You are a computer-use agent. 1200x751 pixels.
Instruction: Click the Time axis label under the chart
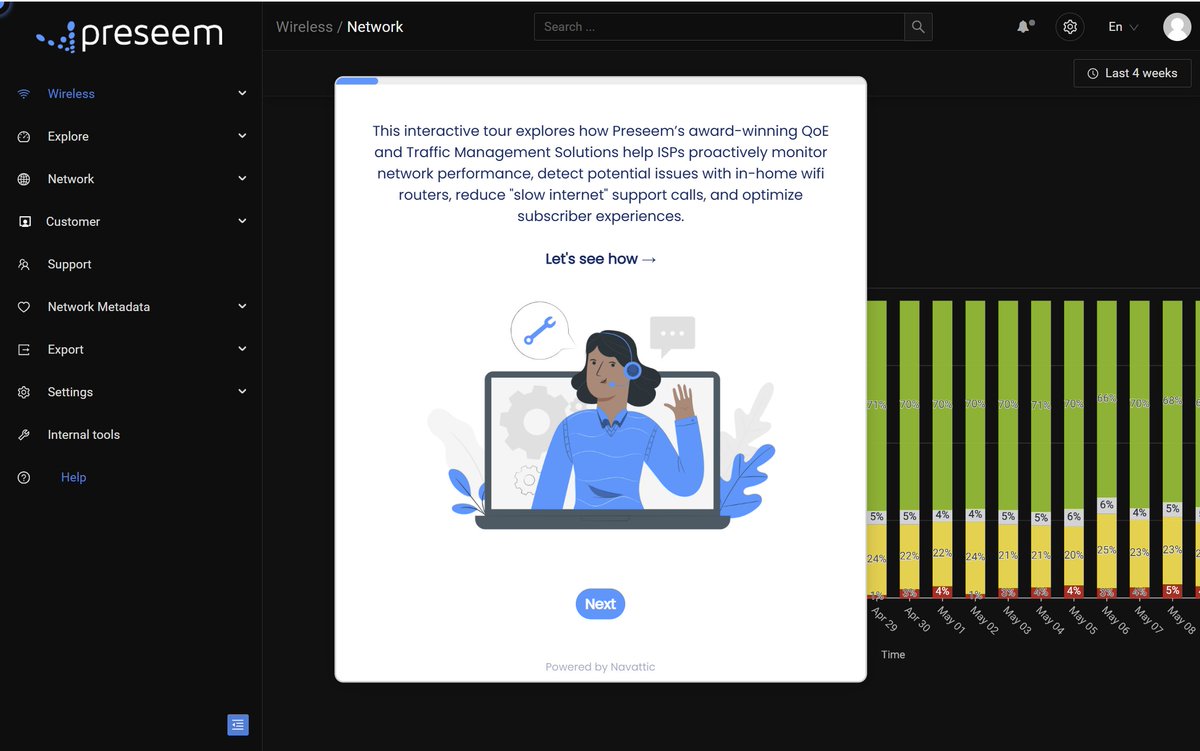pyautogui.click(x=893, y=655)
